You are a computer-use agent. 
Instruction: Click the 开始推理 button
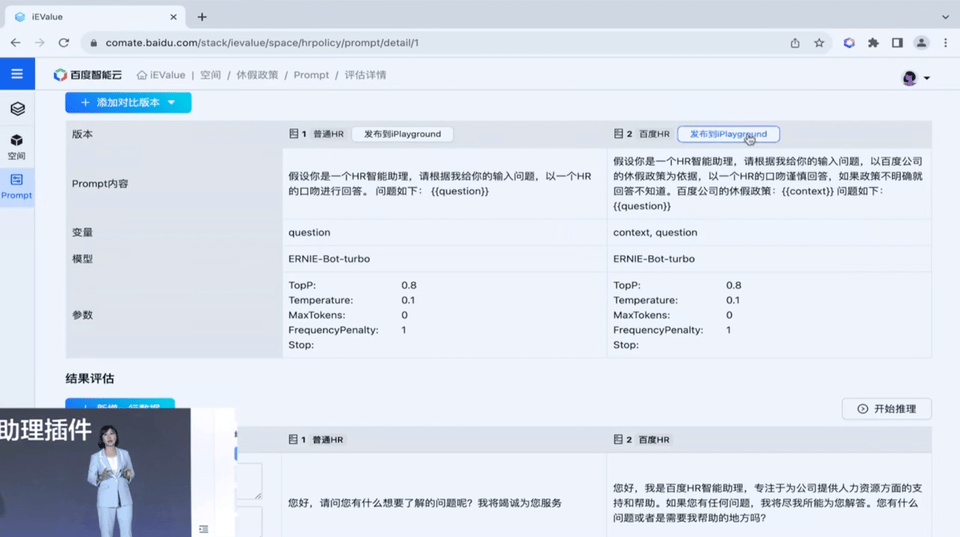tap(887, 409)
